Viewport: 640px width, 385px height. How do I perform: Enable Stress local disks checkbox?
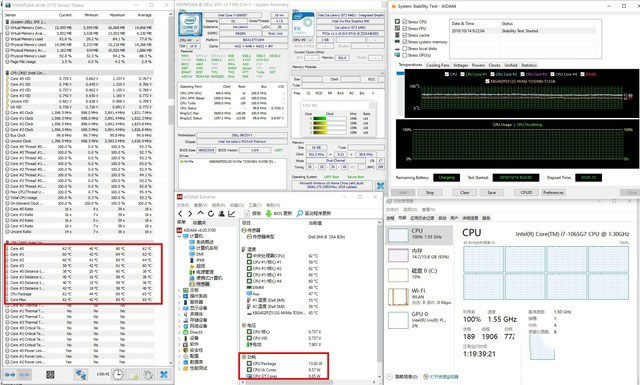[404, 48]
